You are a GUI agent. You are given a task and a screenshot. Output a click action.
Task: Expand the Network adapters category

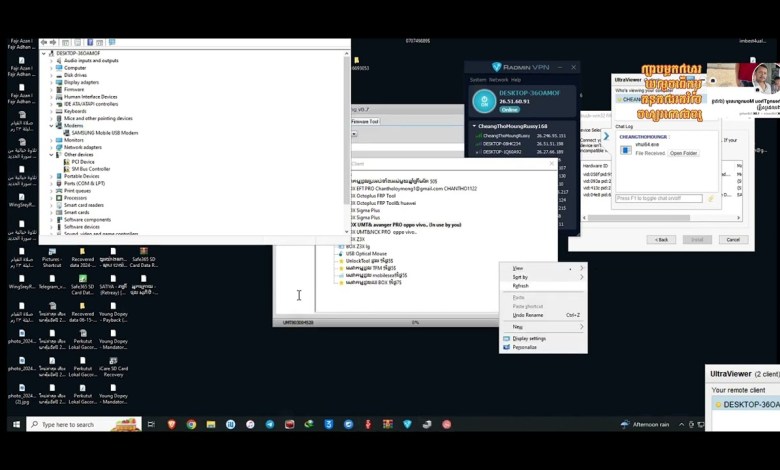pyautogui.click(x=51, y=147)
